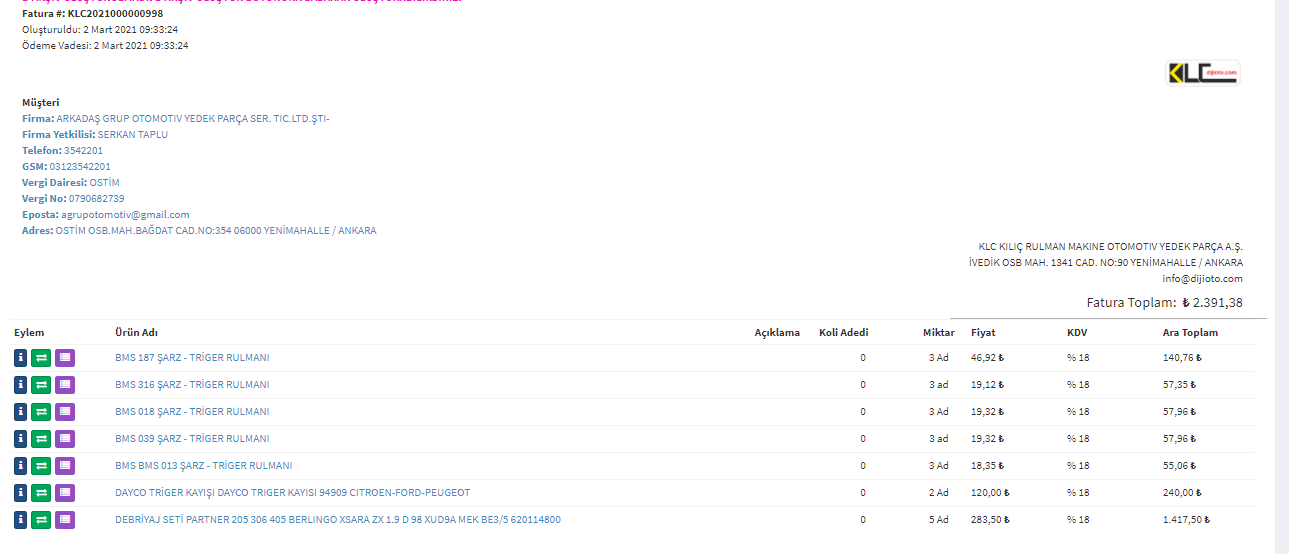Click the customer company name ARKADAŞ GRUP
The width and height of the screenshot is (1289, 554).
(x=193, y=119)
